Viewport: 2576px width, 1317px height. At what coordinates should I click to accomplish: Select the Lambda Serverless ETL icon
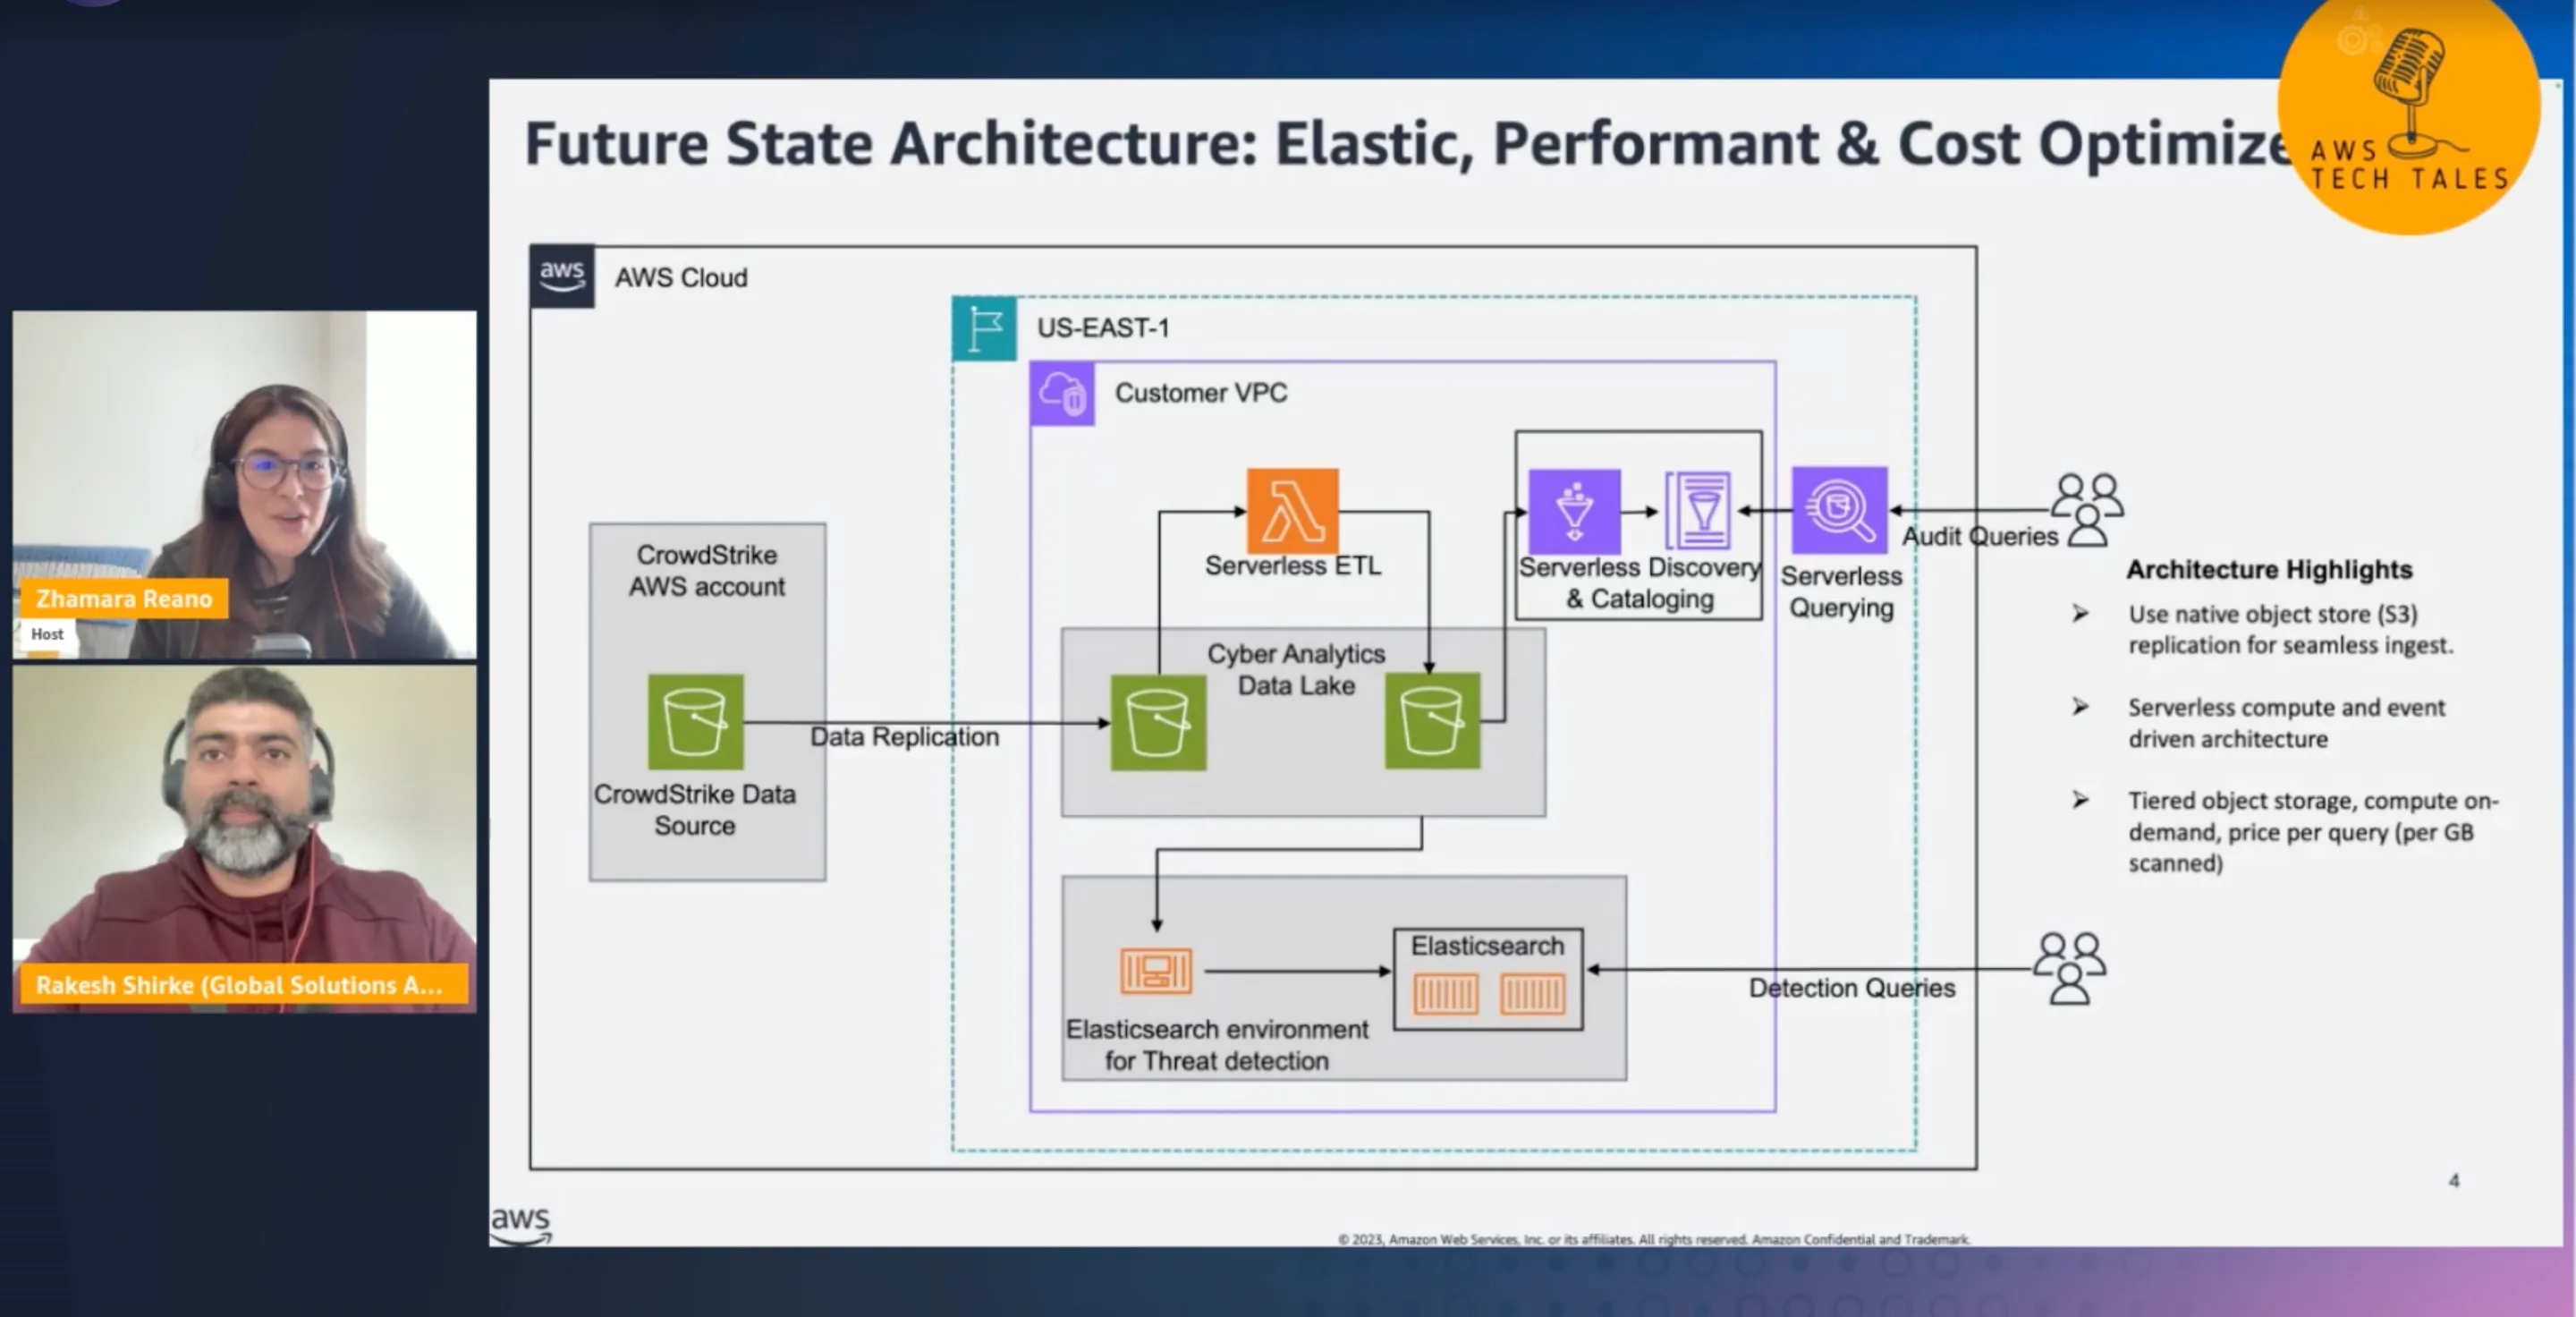1292,510
